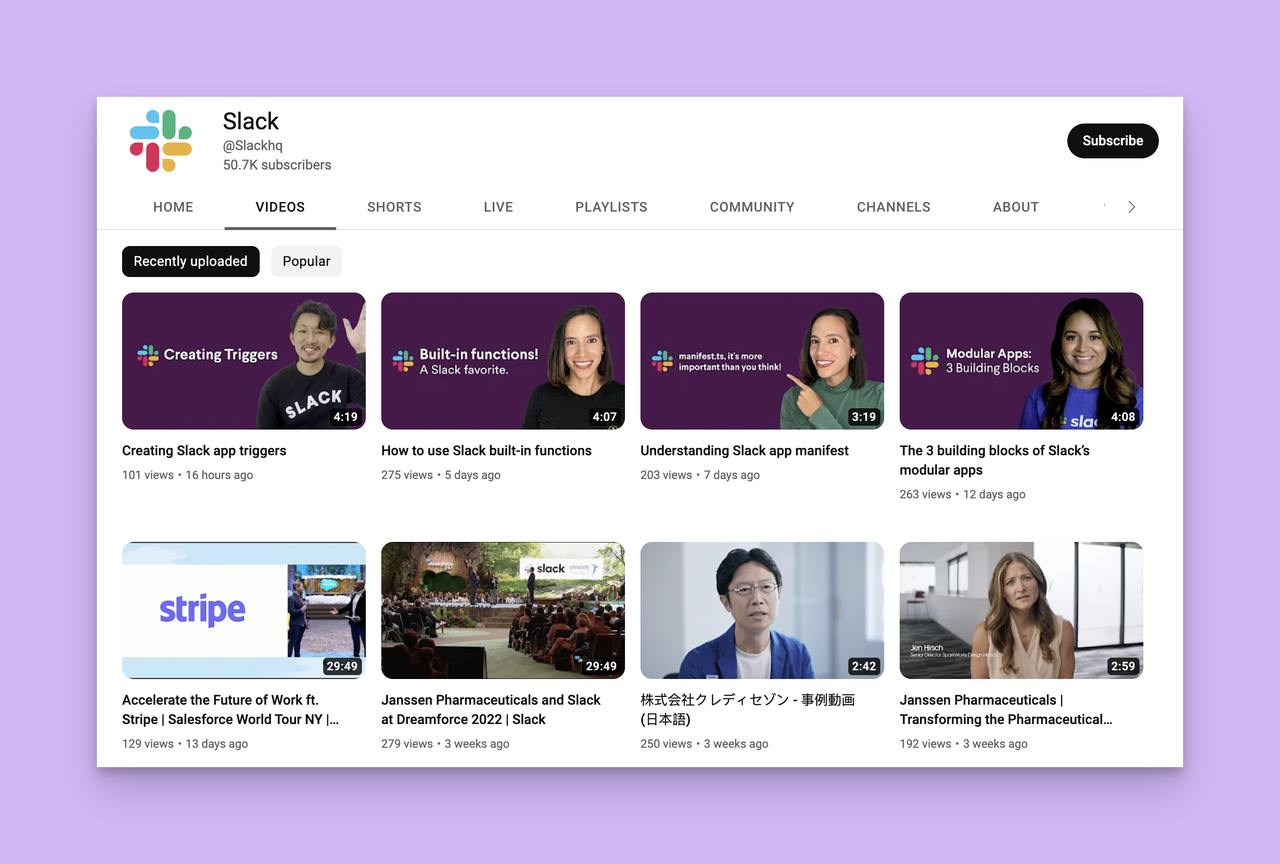Open the Japanese case study thumbnail
Screen dimensions: 1280x864
pyautogui.click(x=762, y=610)
